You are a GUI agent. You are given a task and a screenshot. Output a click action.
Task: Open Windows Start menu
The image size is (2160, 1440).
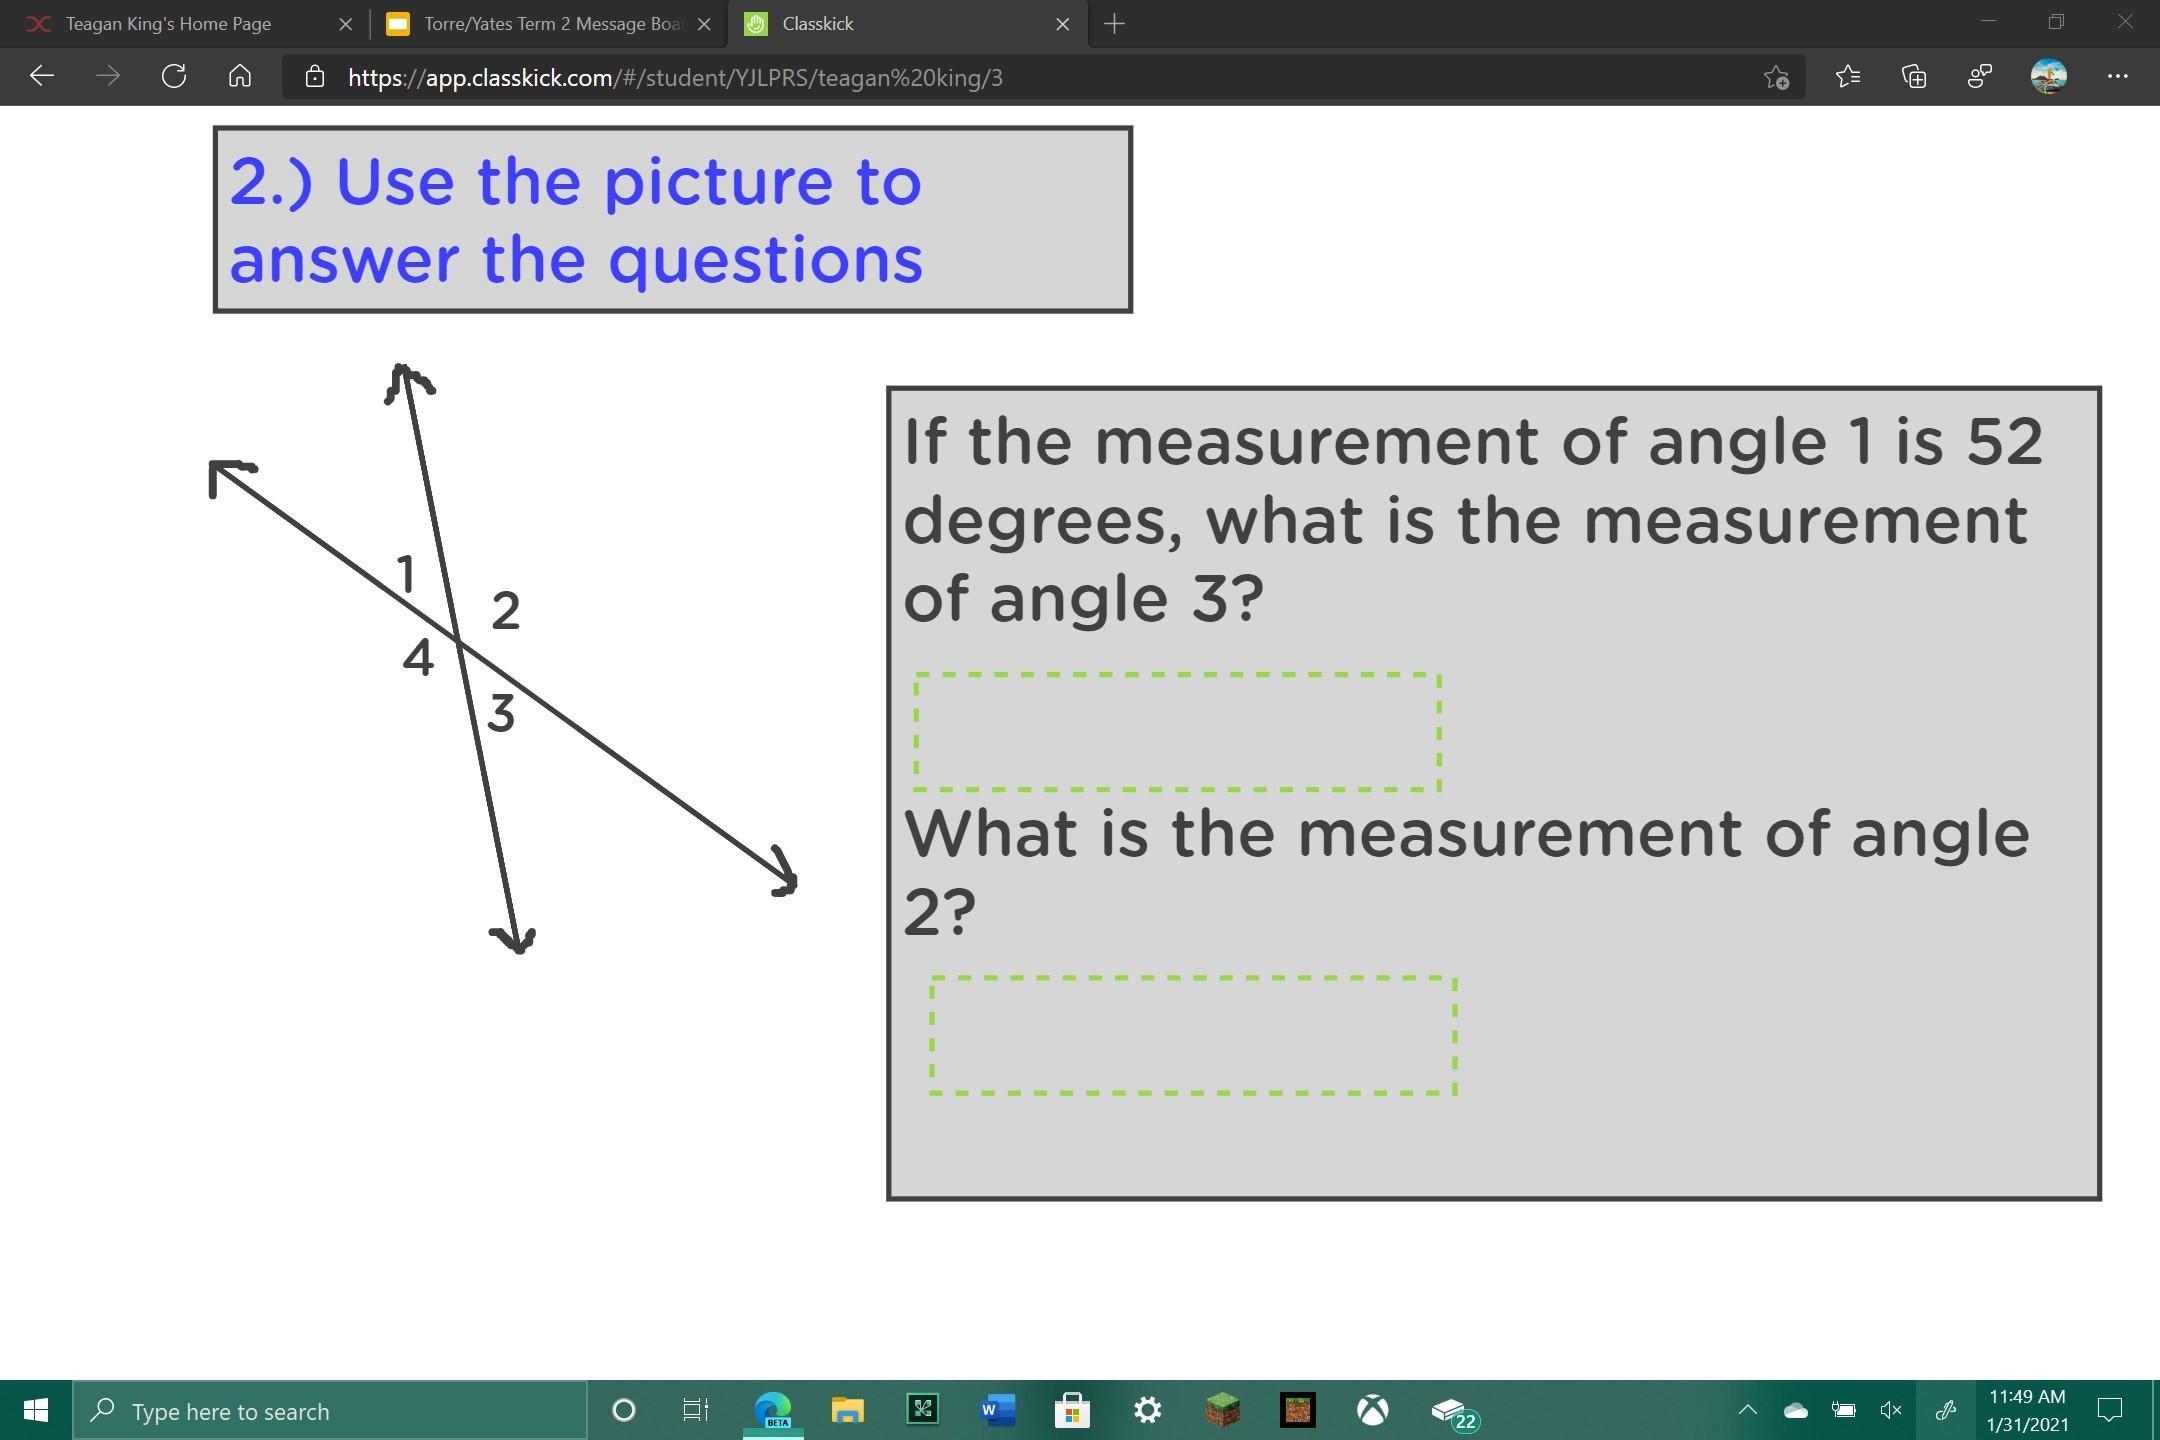click(36, 1410)
